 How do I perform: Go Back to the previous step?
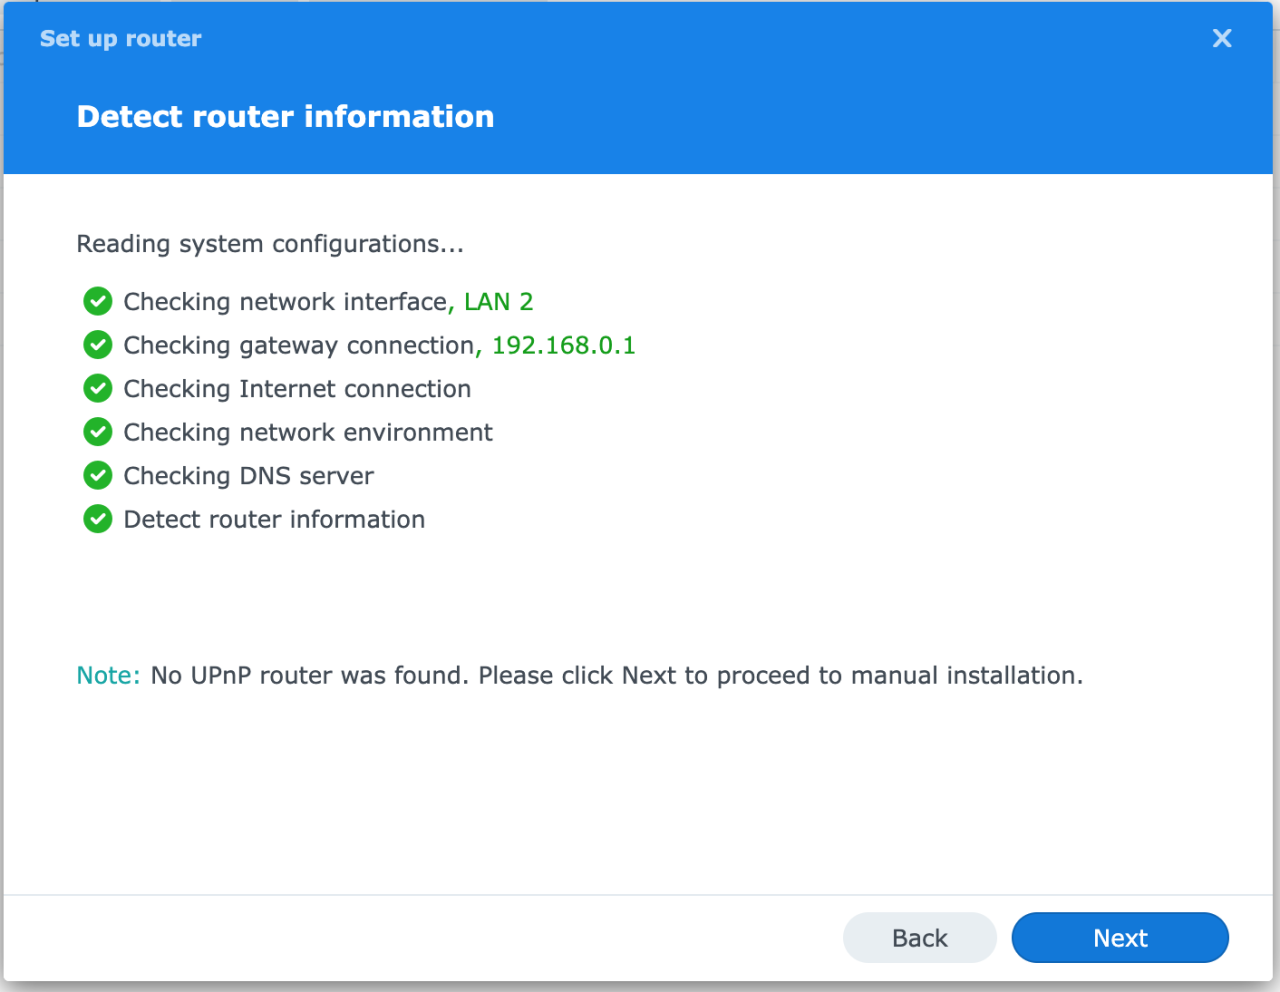pos(919,938)
